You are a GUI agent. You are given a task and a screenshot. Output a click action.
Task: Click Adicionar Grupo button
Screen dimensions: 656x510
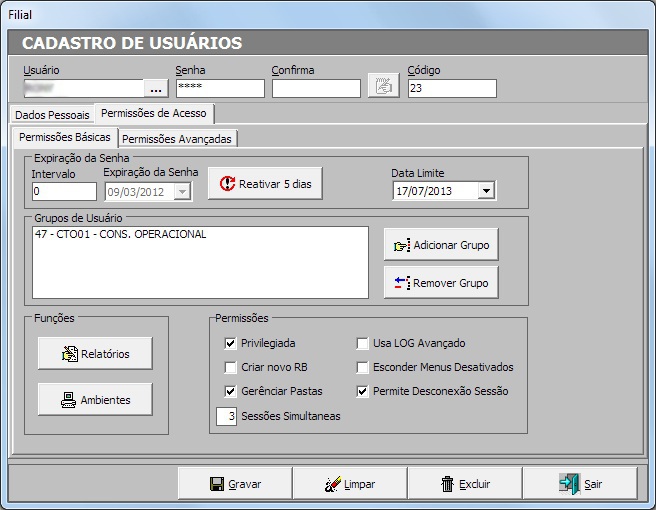coord(440,244)
